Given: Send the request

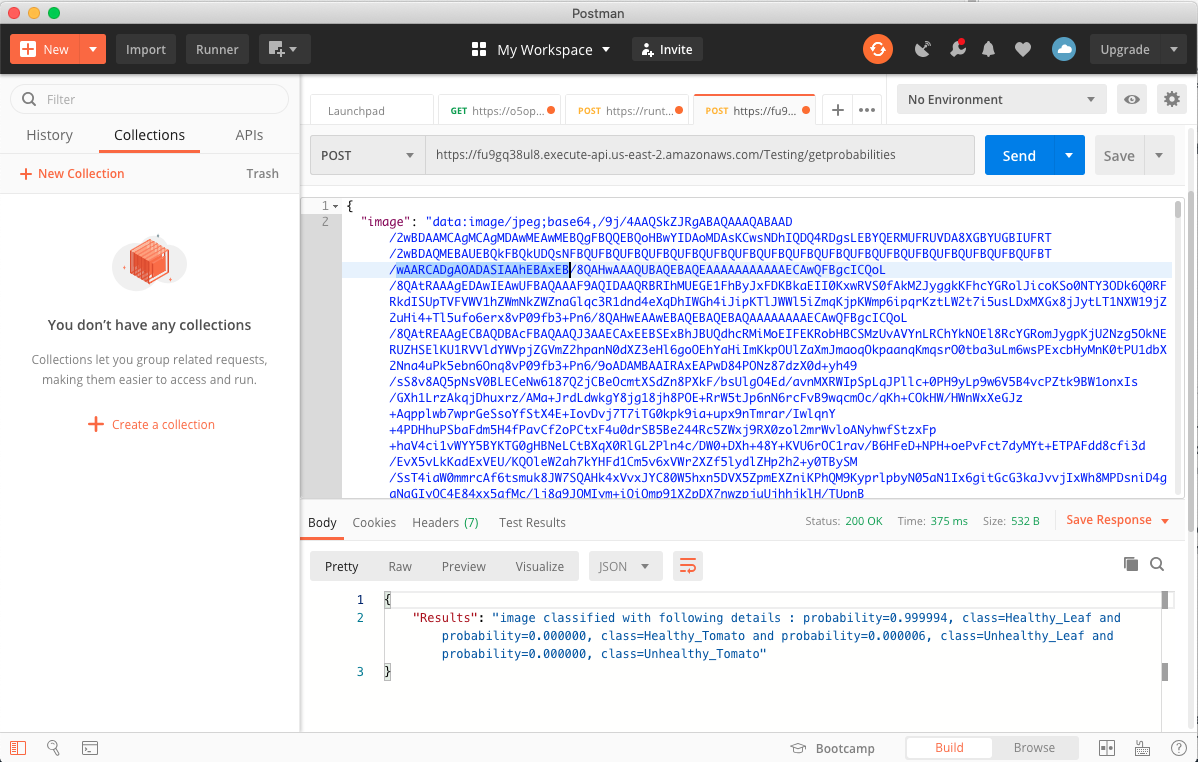Looking at the screenshot, I should point(1019,155).
